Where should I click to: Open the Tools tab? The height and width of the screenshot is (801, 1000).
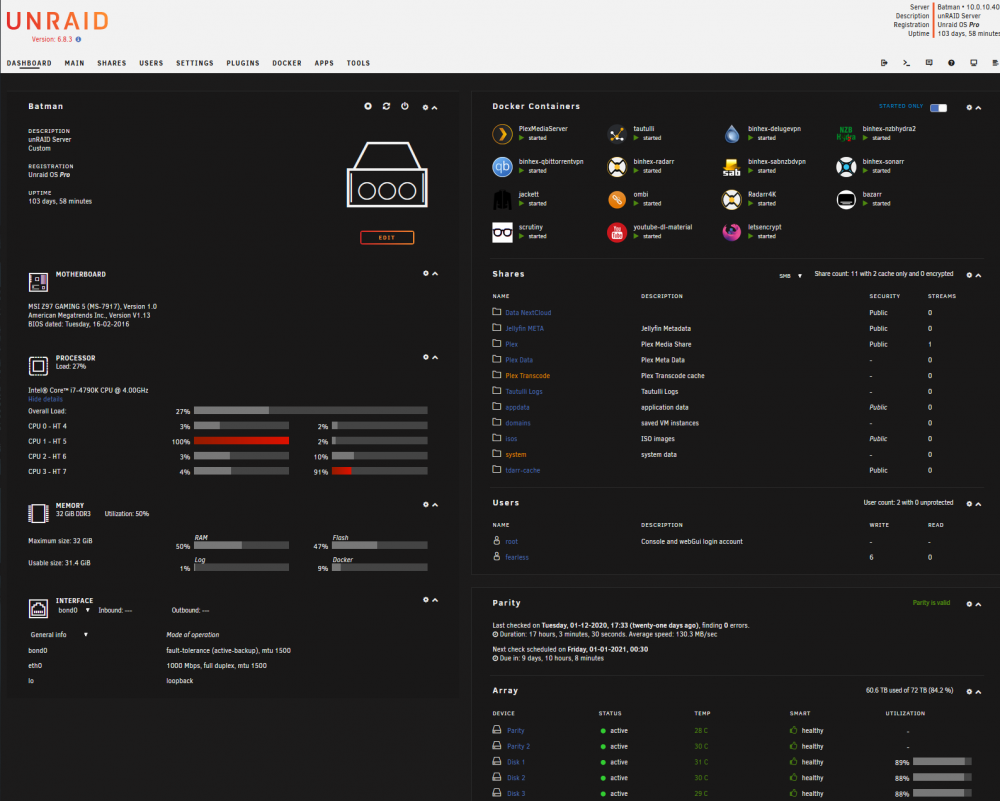tap(358, 63)
